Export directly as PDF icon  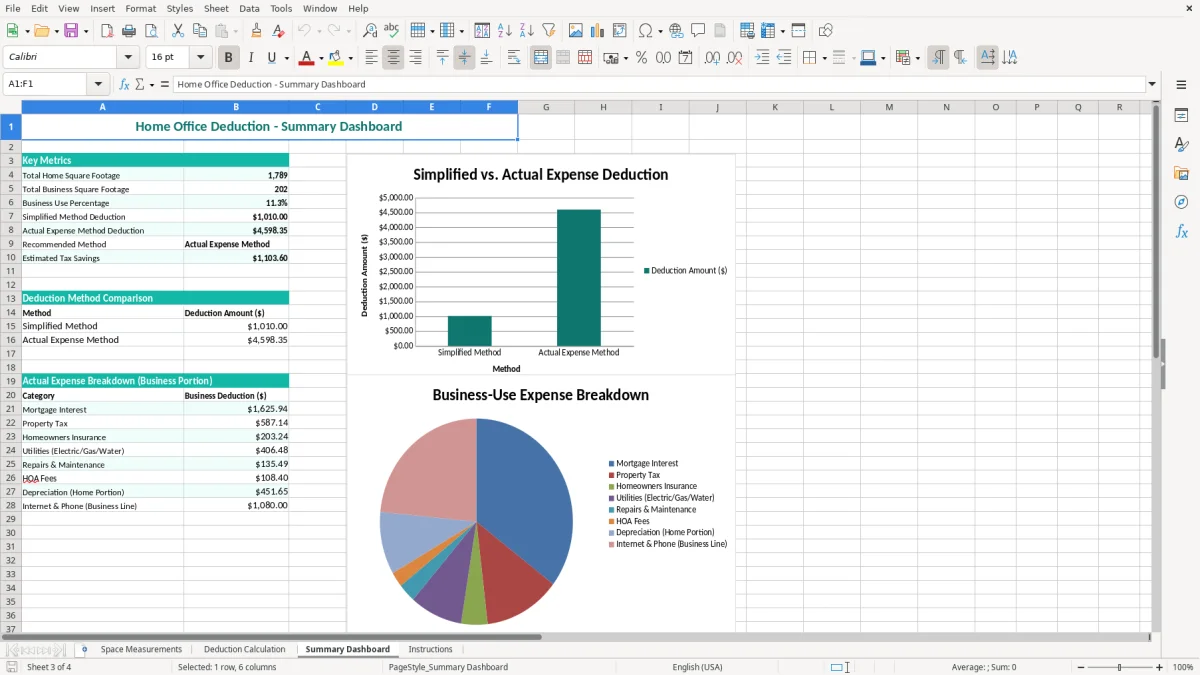click(107, 31)
